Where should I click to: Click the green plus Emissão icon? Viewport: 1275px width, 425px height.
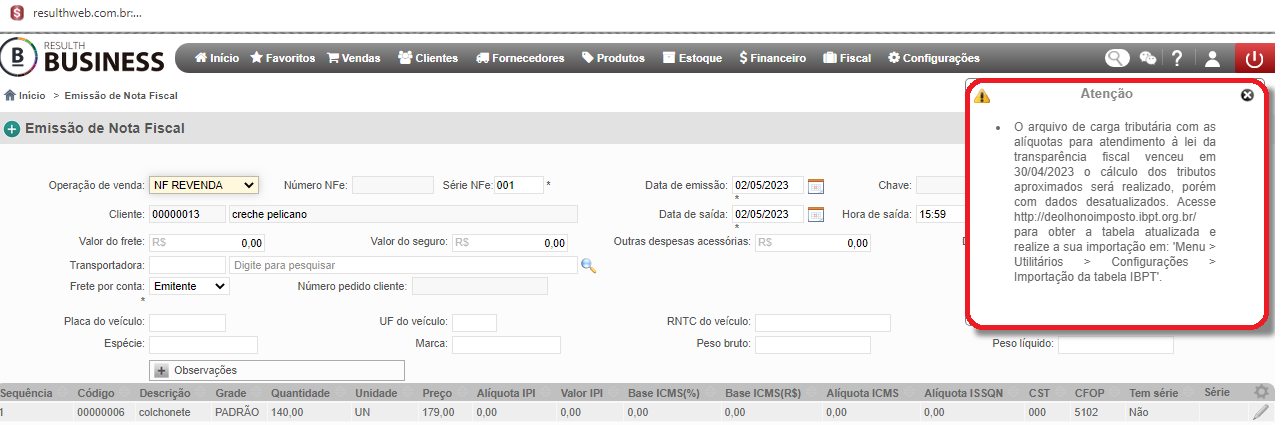point(12,129)
